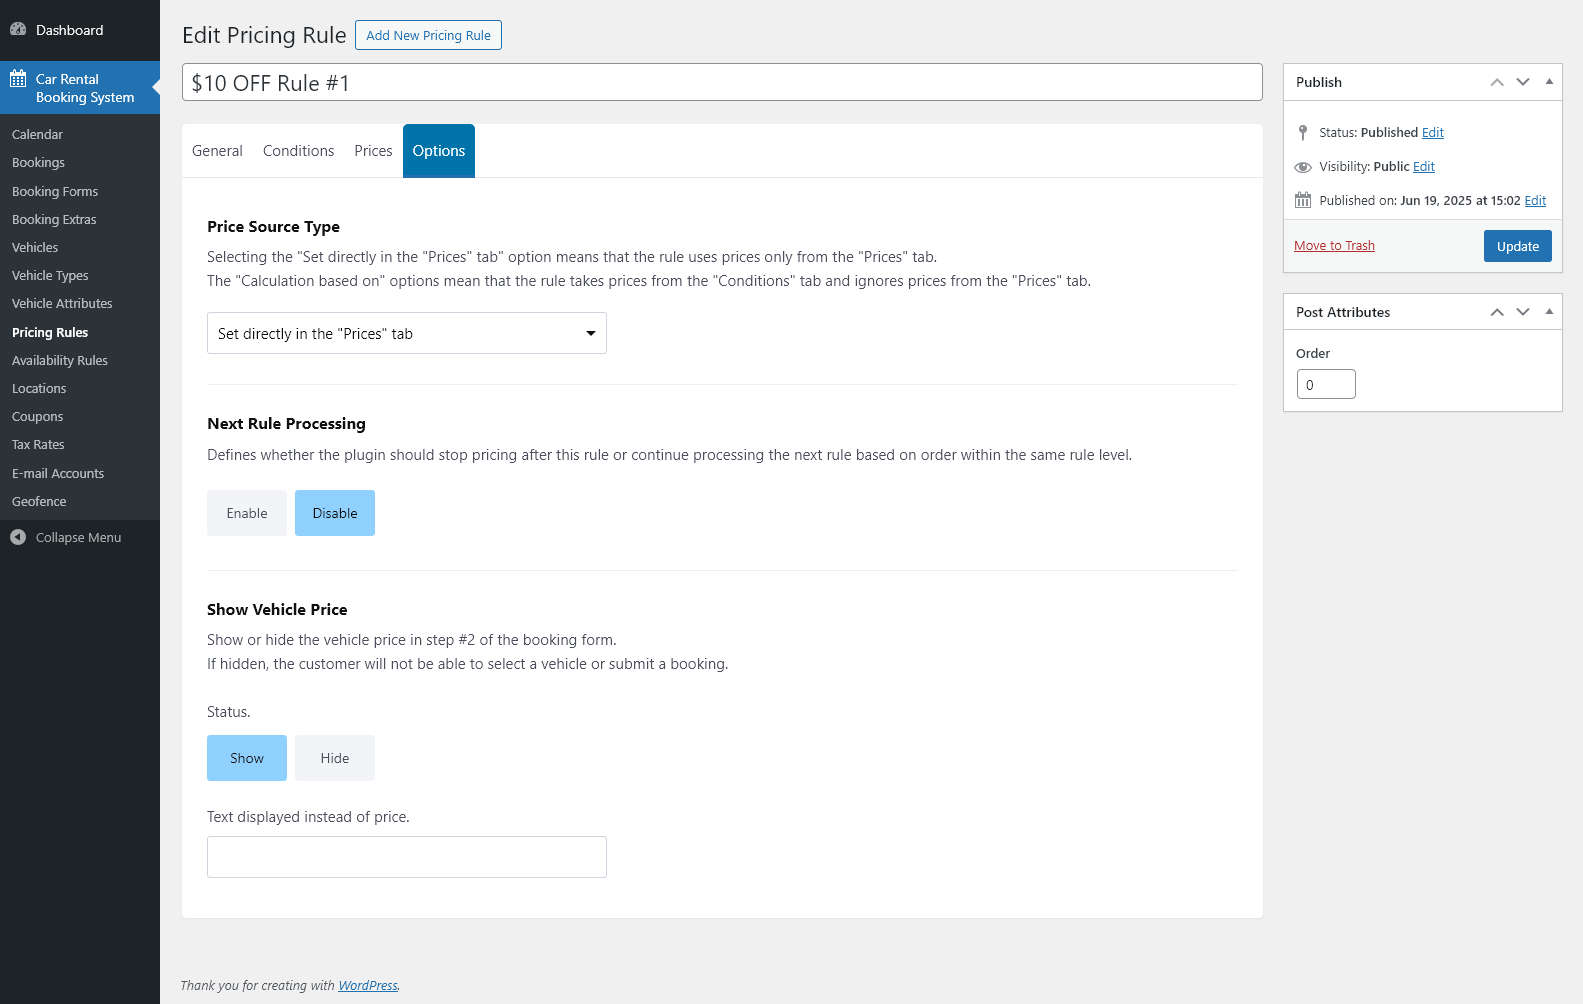Image resolution: width=1583 pixels, height=1004 pixels.
Task: Click the Car Rental Booking System calendar icon
Action: [18, 79]
